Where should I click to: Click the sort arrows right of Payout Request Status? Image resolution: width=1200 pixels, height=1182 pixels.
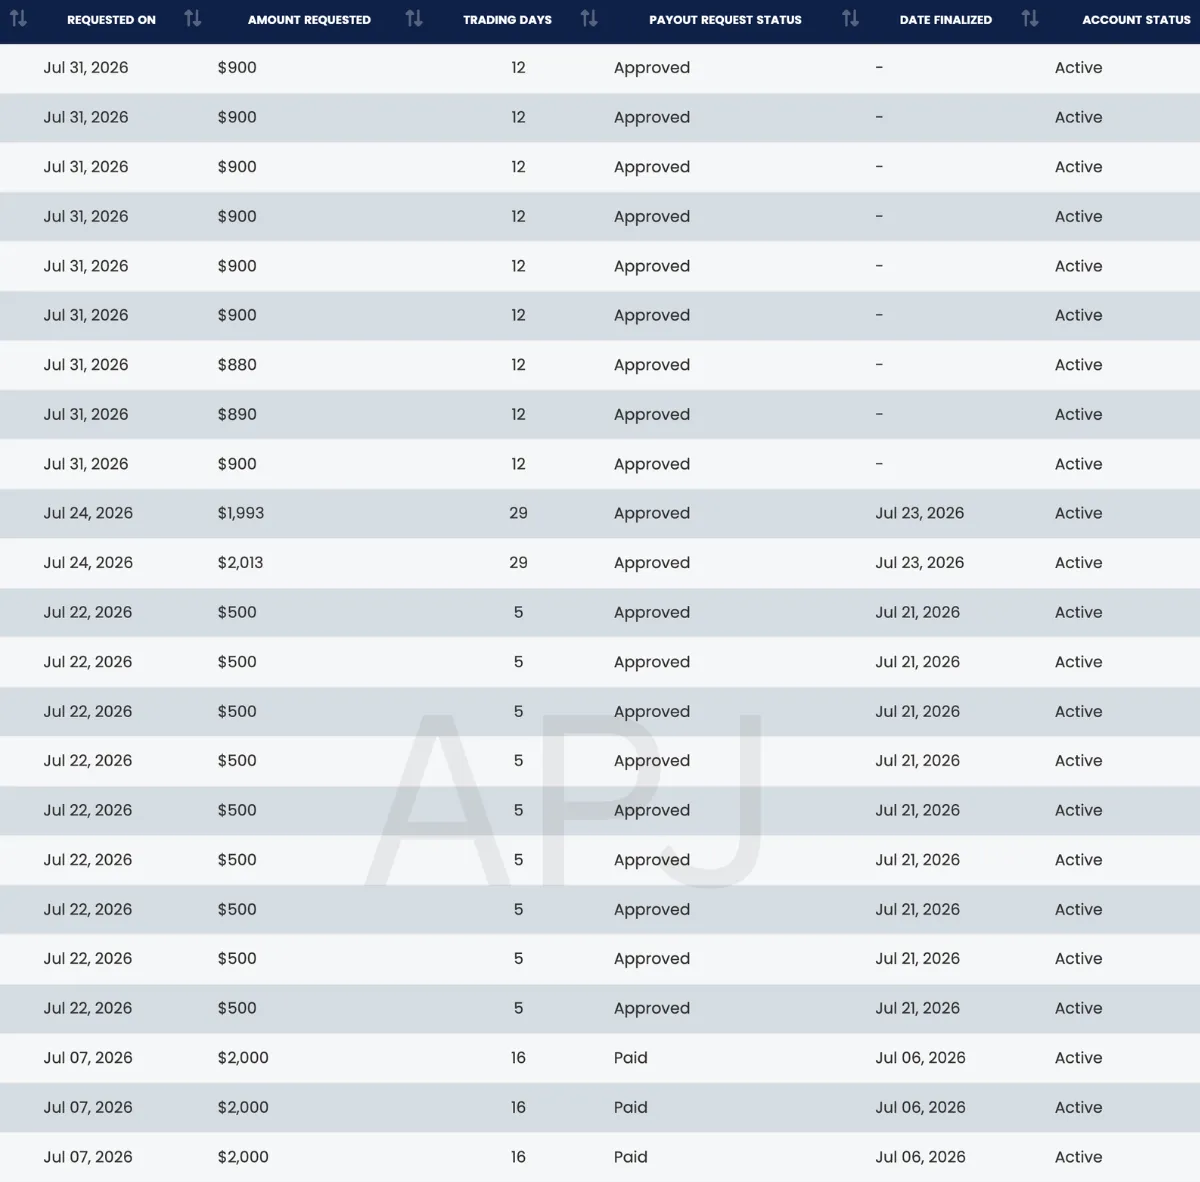click(x=850, y=18)
